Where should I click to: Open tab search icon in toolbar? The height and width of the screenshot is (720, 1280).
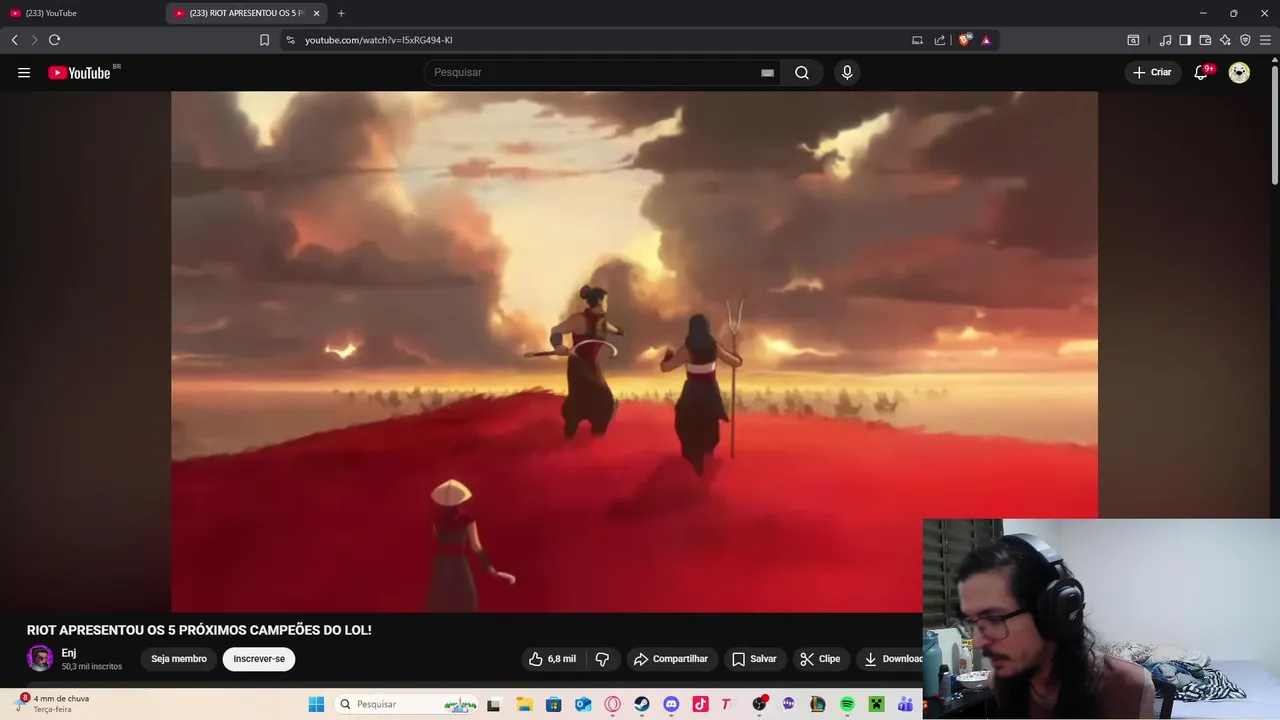coord(1133,40)
